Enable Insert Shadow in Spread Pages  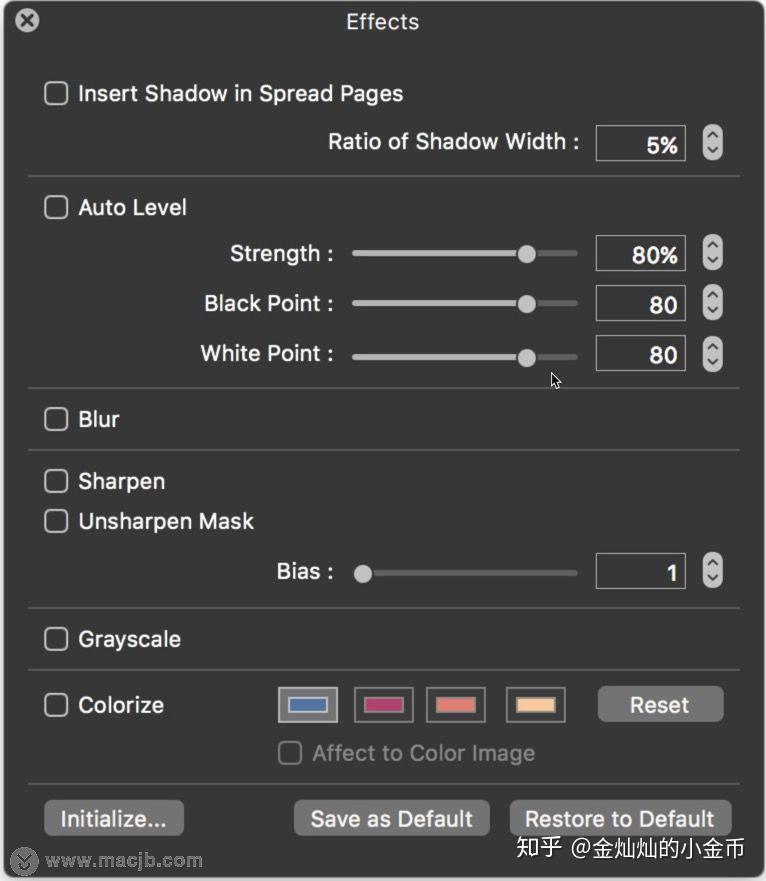point(56,94)
